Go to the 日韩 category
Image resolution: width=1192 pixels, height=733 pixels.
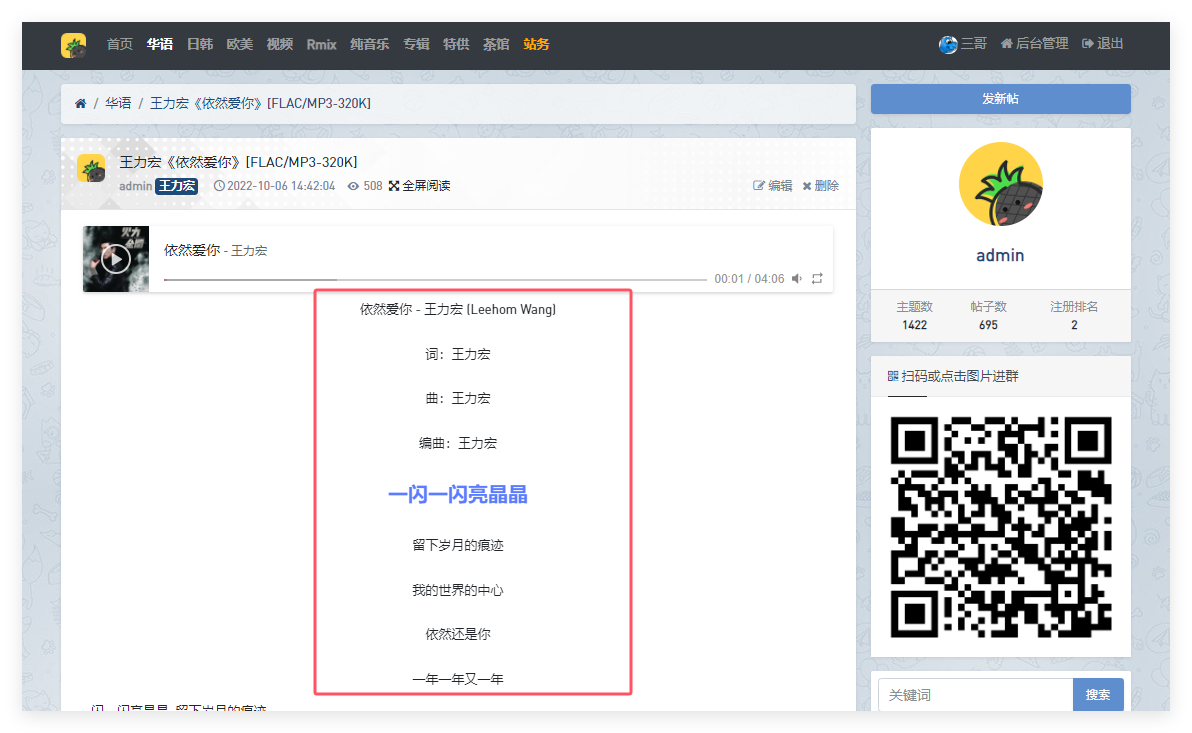tap(199, 44)
